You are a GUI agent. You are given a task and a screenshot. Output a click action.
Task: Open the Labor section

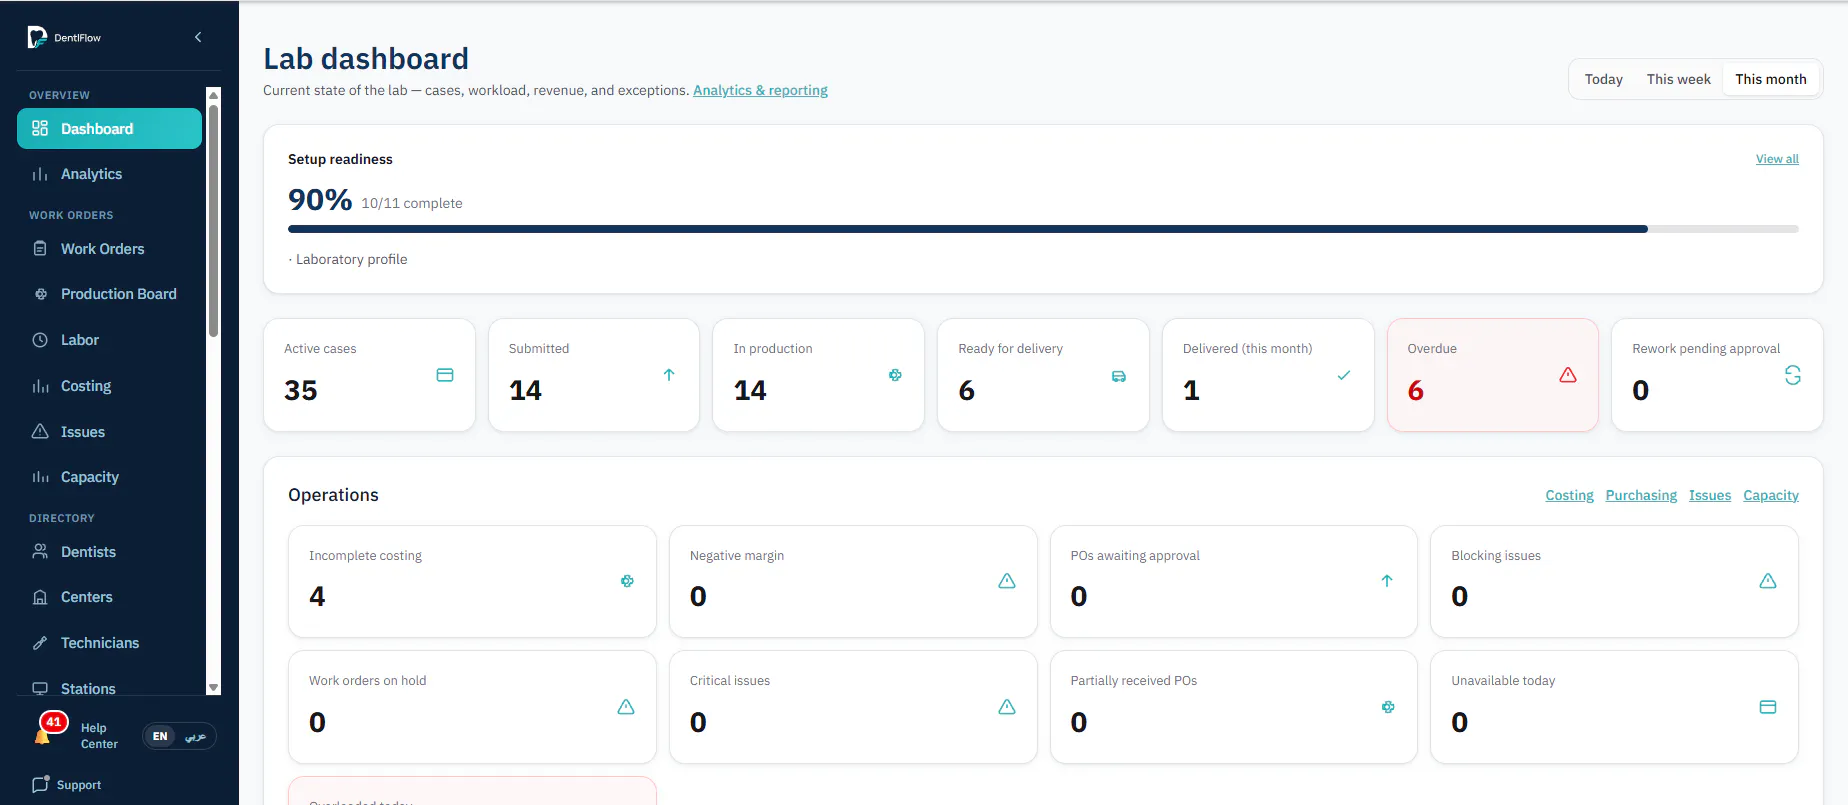point(109,340)
